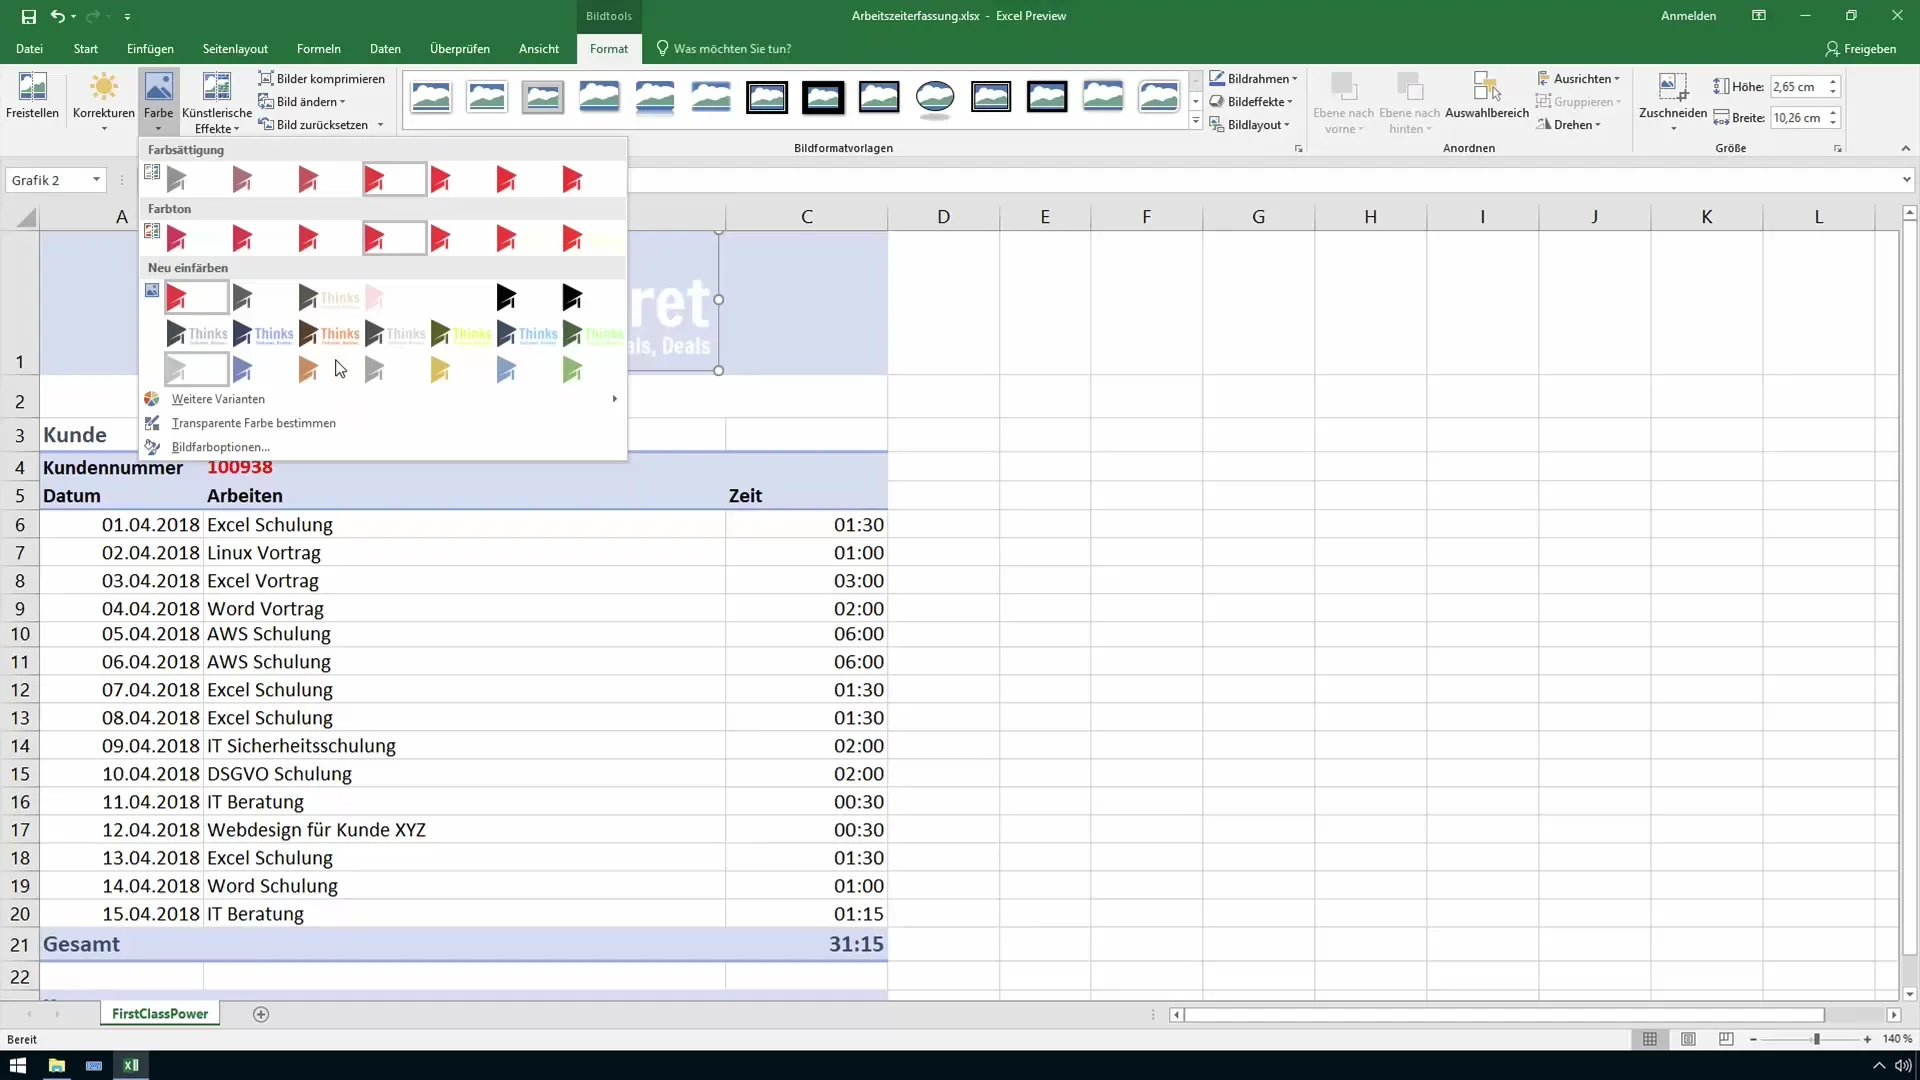Click the volume icon in system tray
1920x1080 pixels.
[x=1903, y=1065]
